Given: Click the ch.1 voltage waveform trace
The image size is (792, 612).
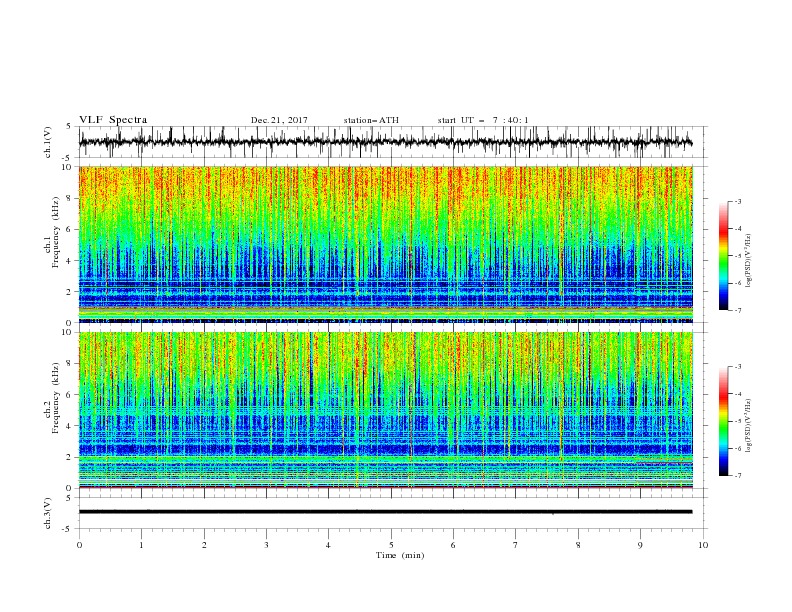Looking at the screenshot, I should pyautogui.click(x=385, y=142).
